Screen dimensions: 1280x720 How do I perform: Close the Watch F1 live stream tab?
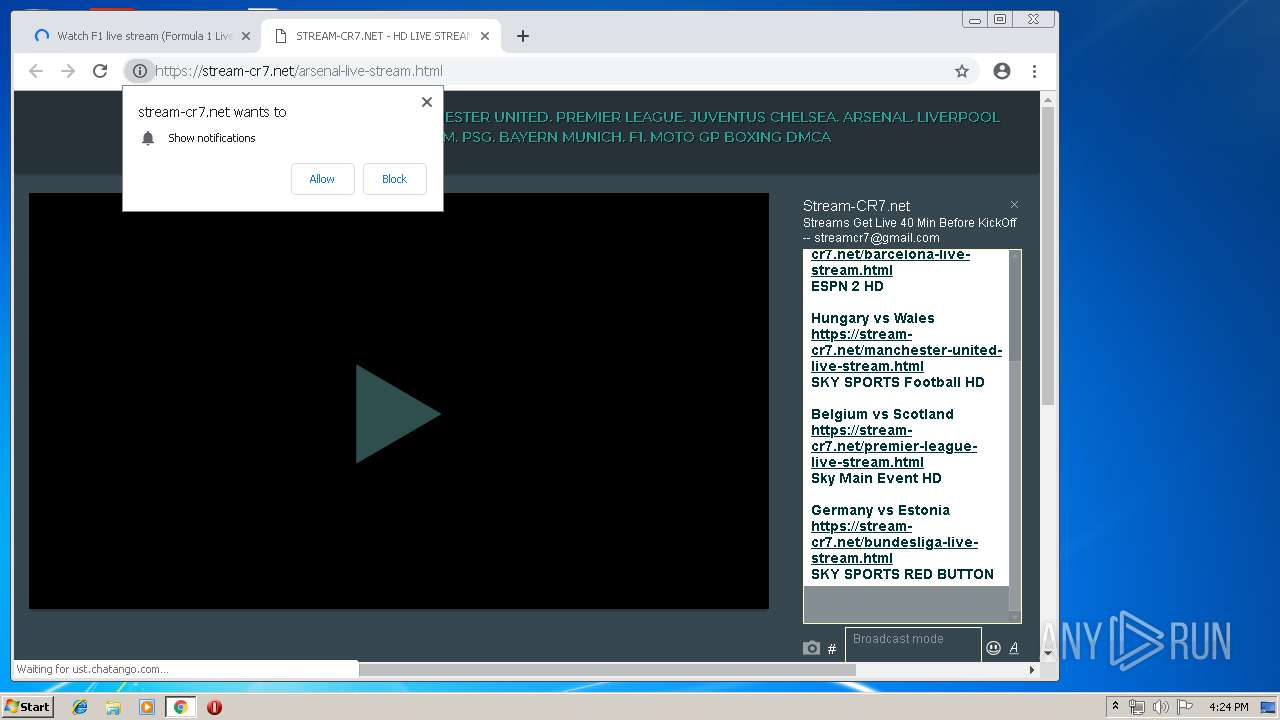pos(246,36)
